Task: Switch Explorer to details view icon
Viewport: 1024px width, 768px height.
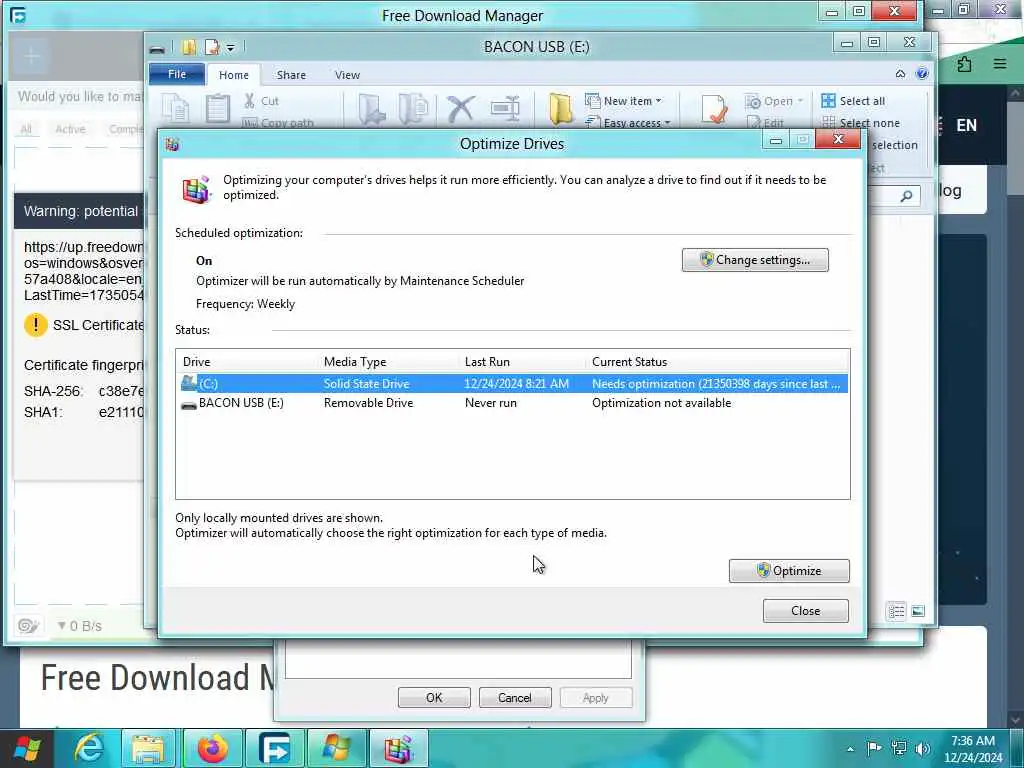Action: pyautogui.click(x=897, y=611)
